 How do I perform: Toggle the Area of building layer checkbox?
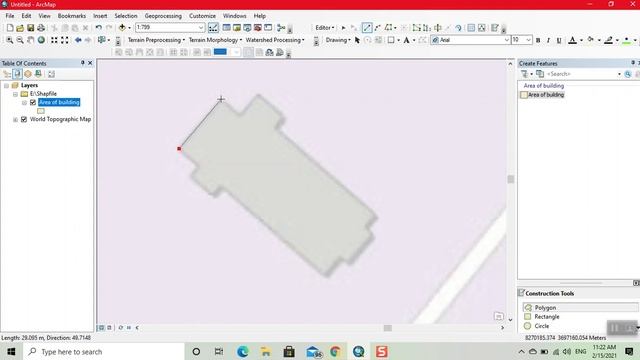(33, 102)
